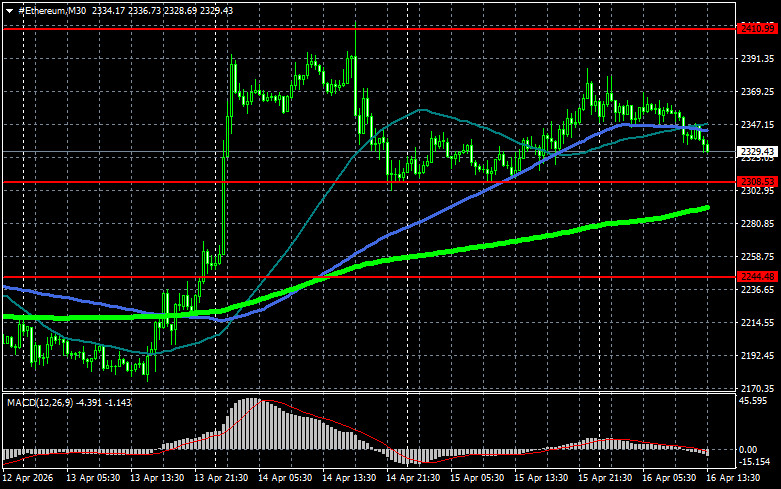Click the 14 Apr 05:30 time label
781x489 pixels.
[x=285, y=478]
